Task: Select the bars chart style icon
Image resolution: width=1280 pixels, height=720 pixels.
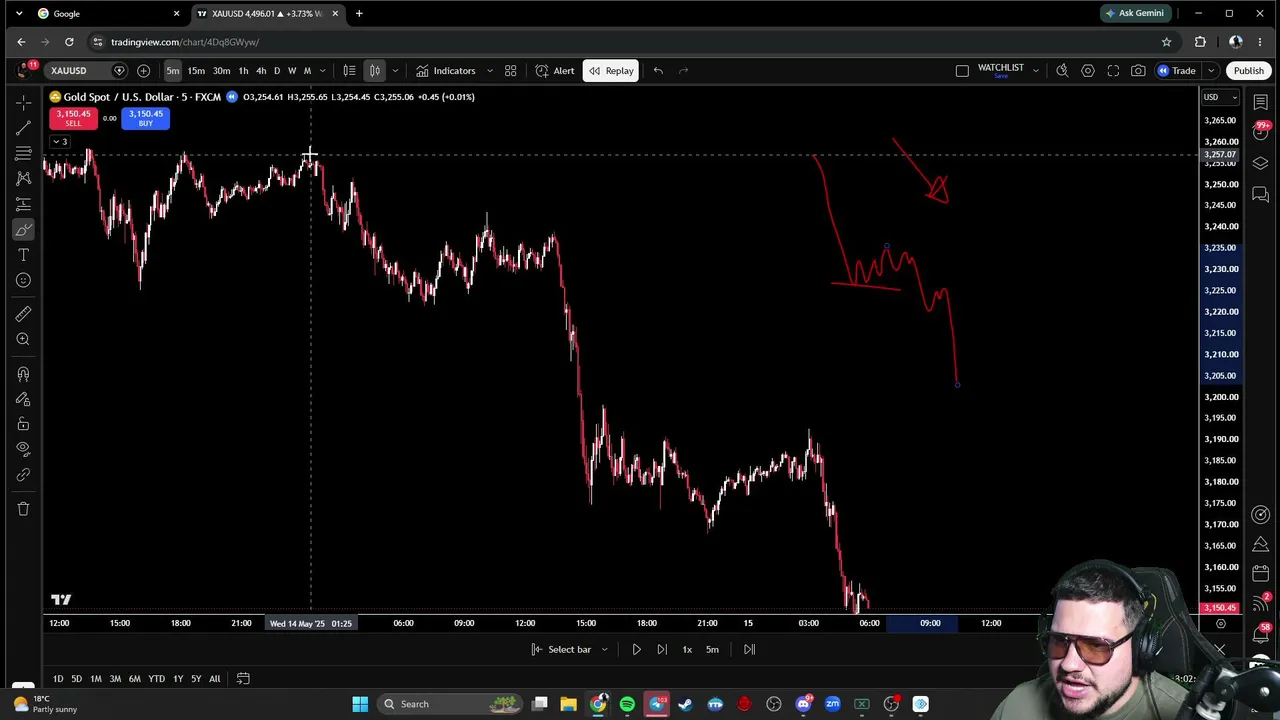Action: pos(349,71)
